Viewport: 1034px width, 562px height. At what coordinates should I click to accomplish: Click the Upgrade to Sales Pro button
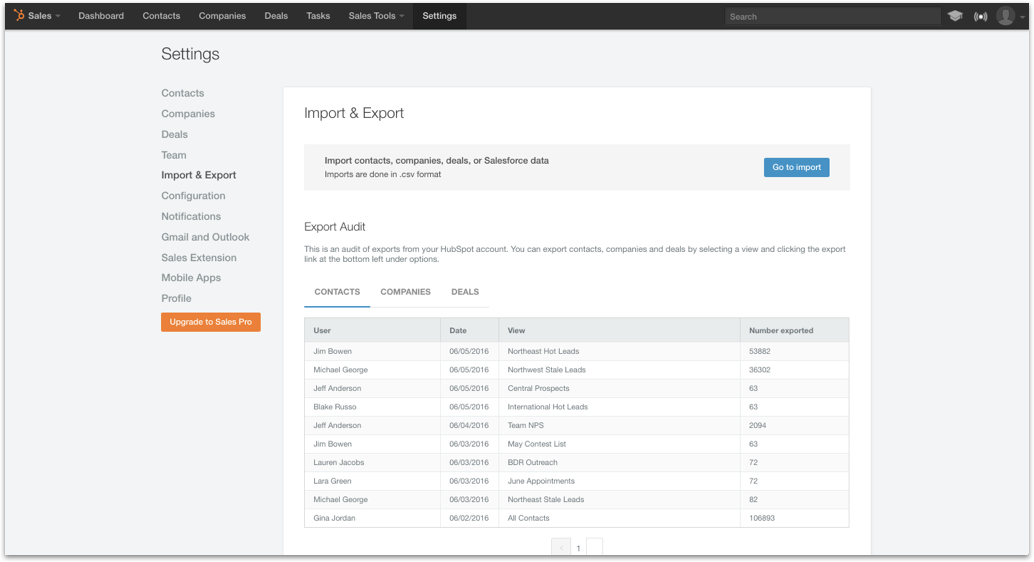(210, 322)
